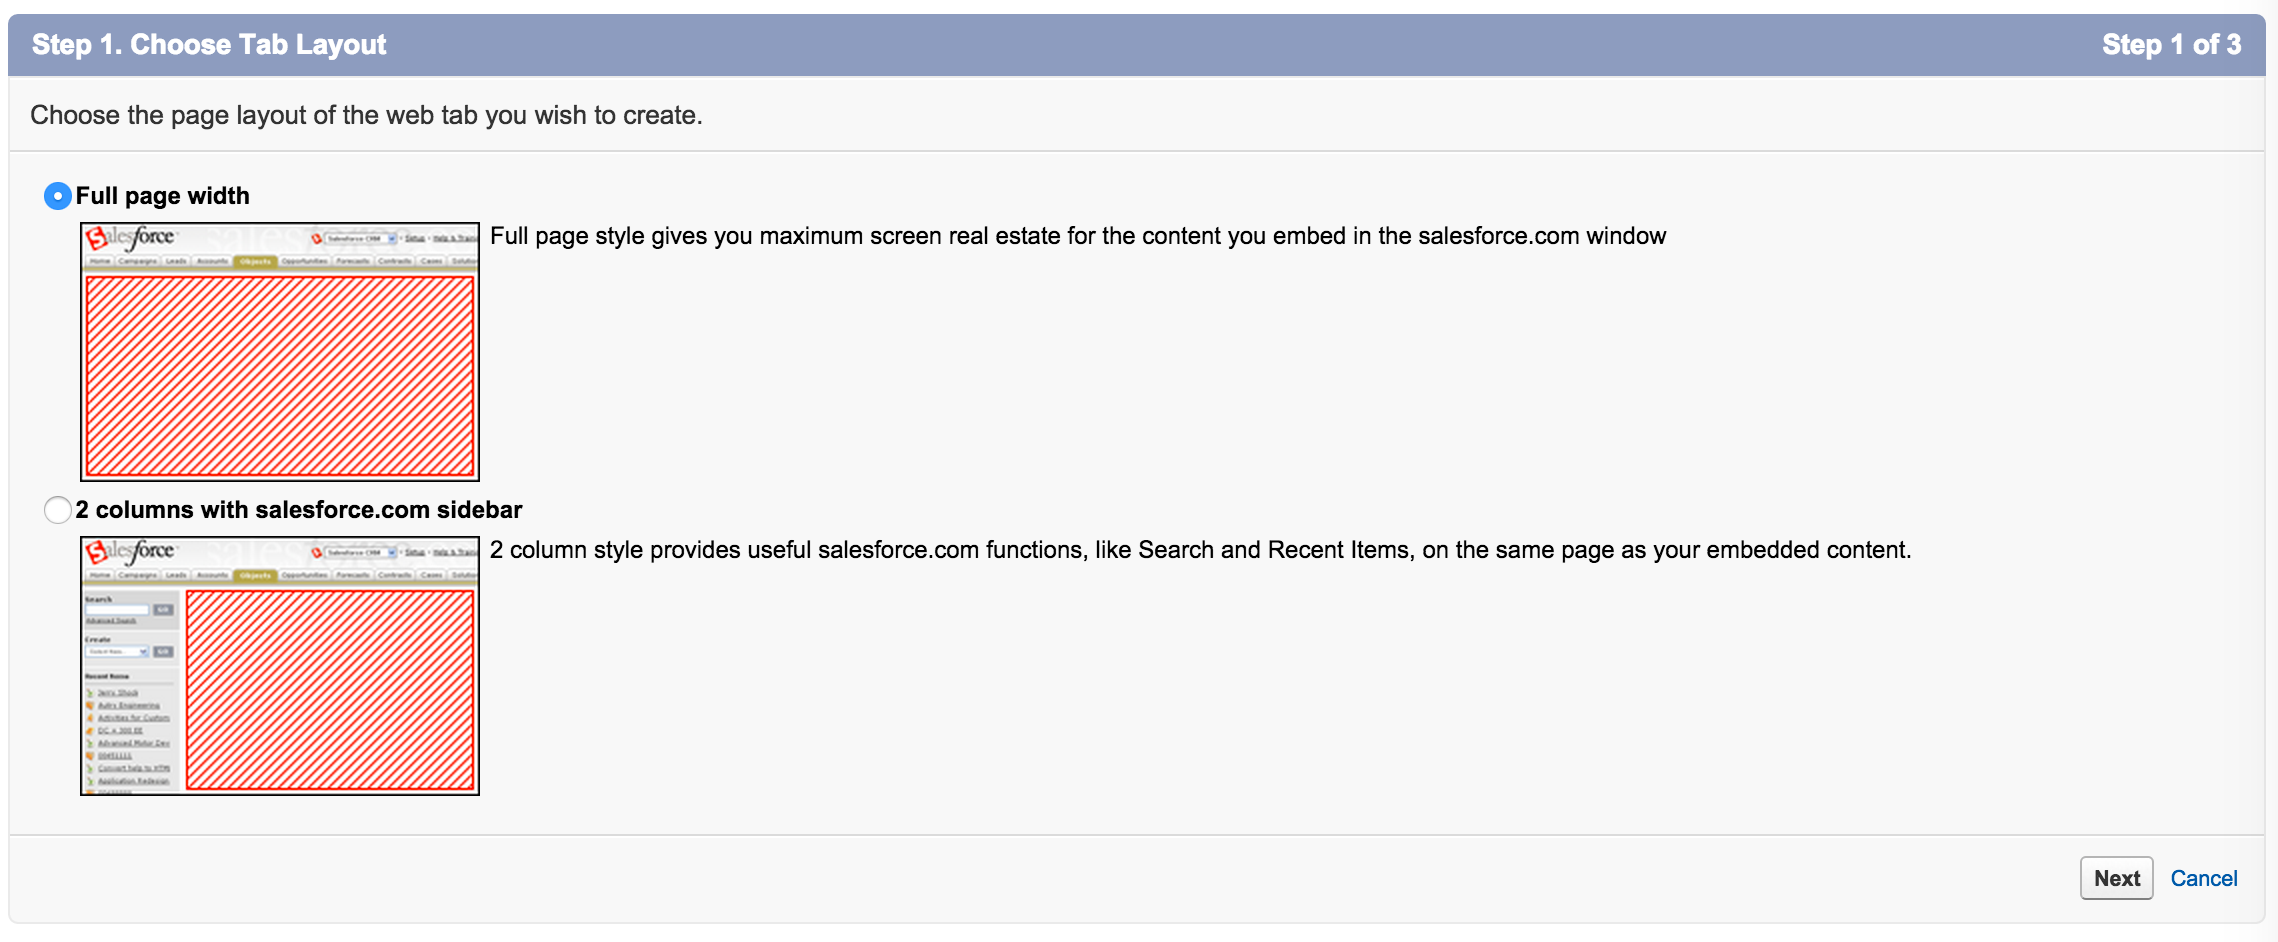Select the Full page width radio button
2278x942 pixels.
pyautogui.click(x=58, y=196)
